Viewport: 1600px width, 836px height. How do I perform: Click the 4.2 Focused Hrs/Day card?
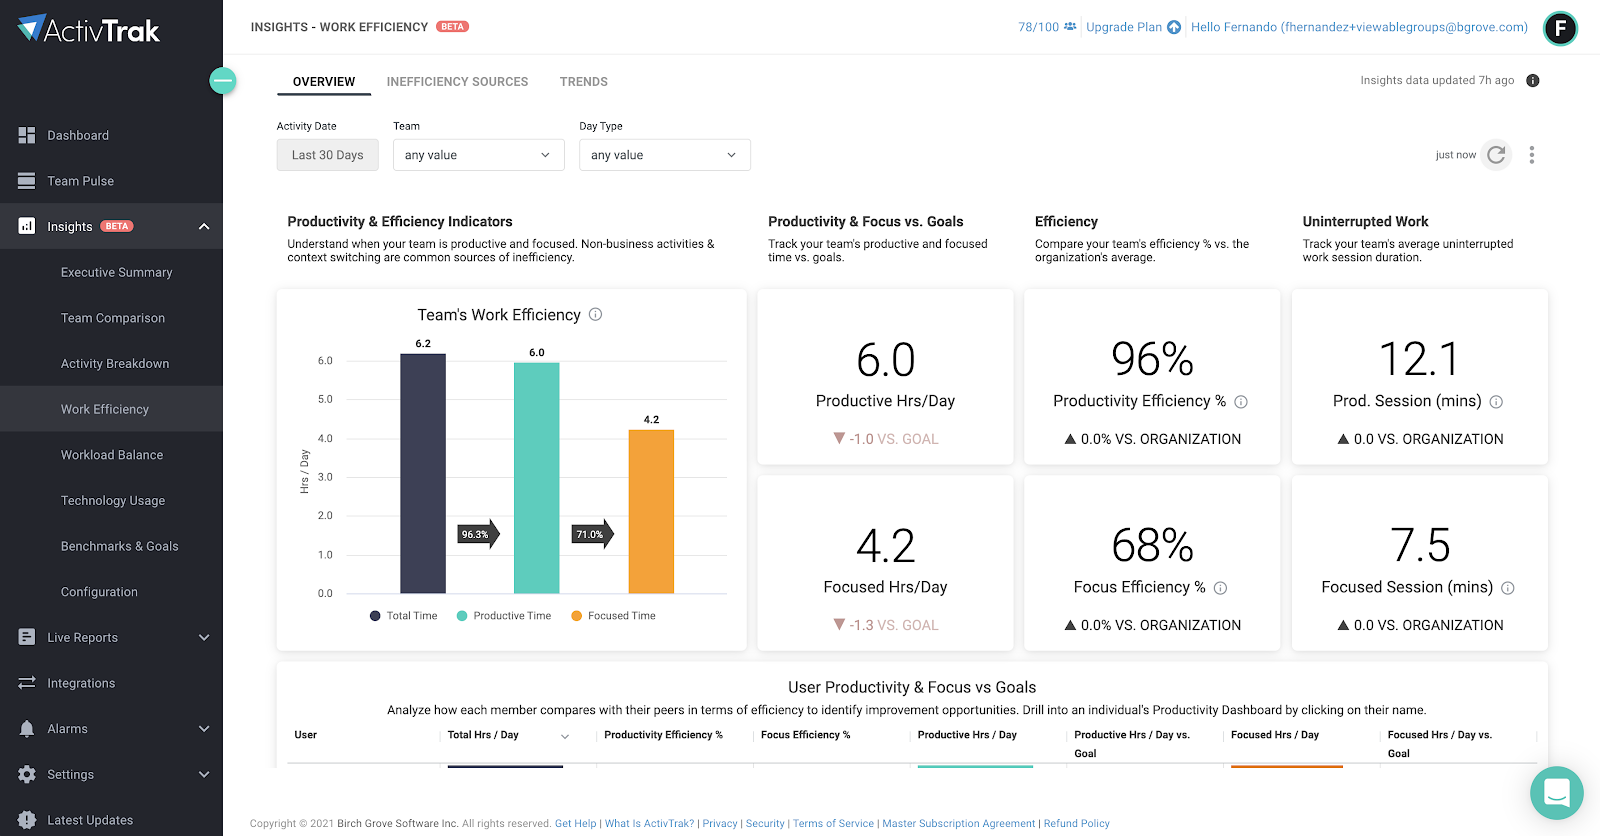coord(885,563)
